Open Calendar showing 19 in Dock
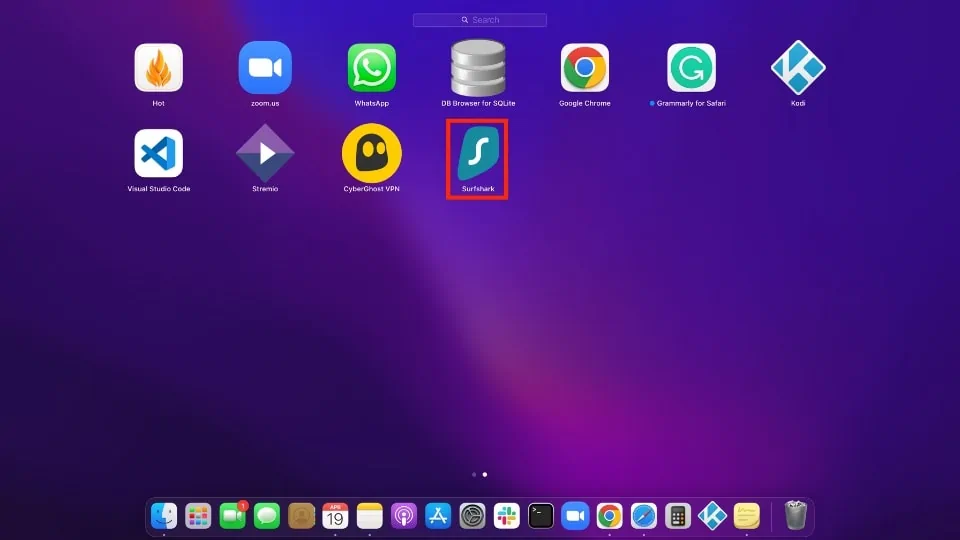 click(x=336, y=516)
